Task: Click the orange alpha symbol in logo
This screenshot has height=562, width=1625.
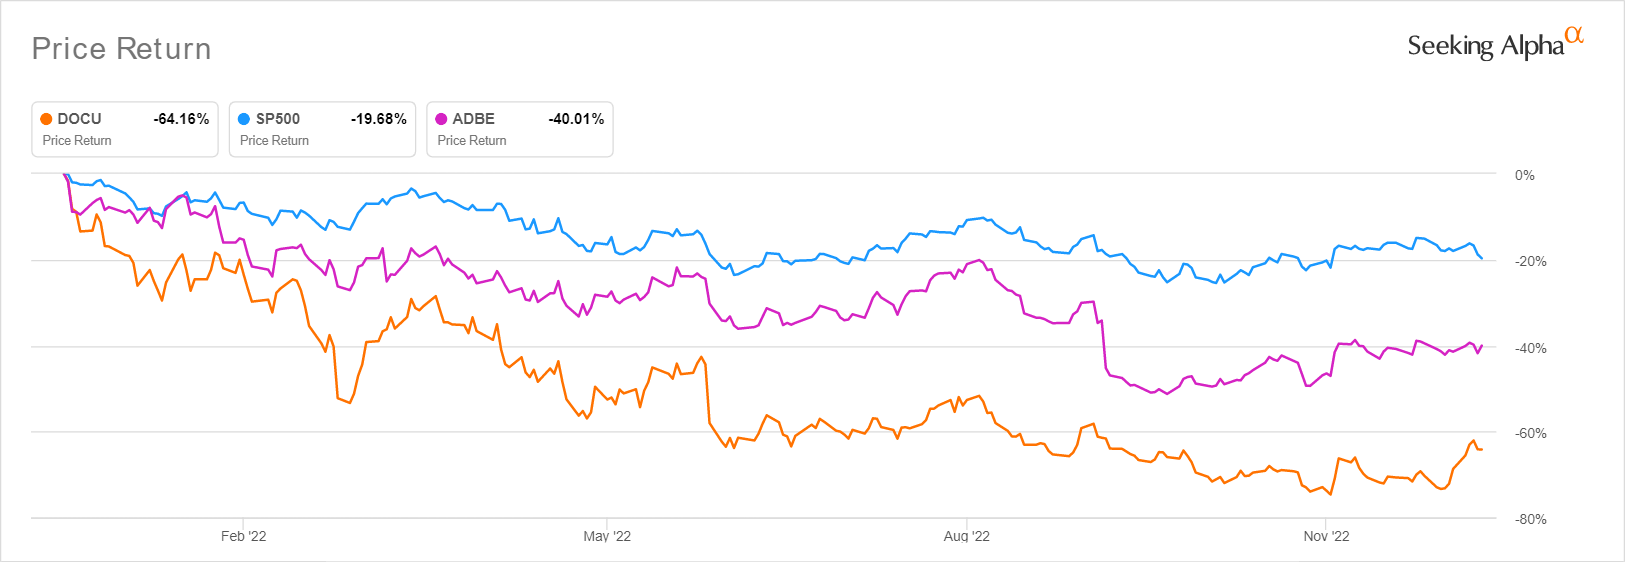Action: (1574, 35)
